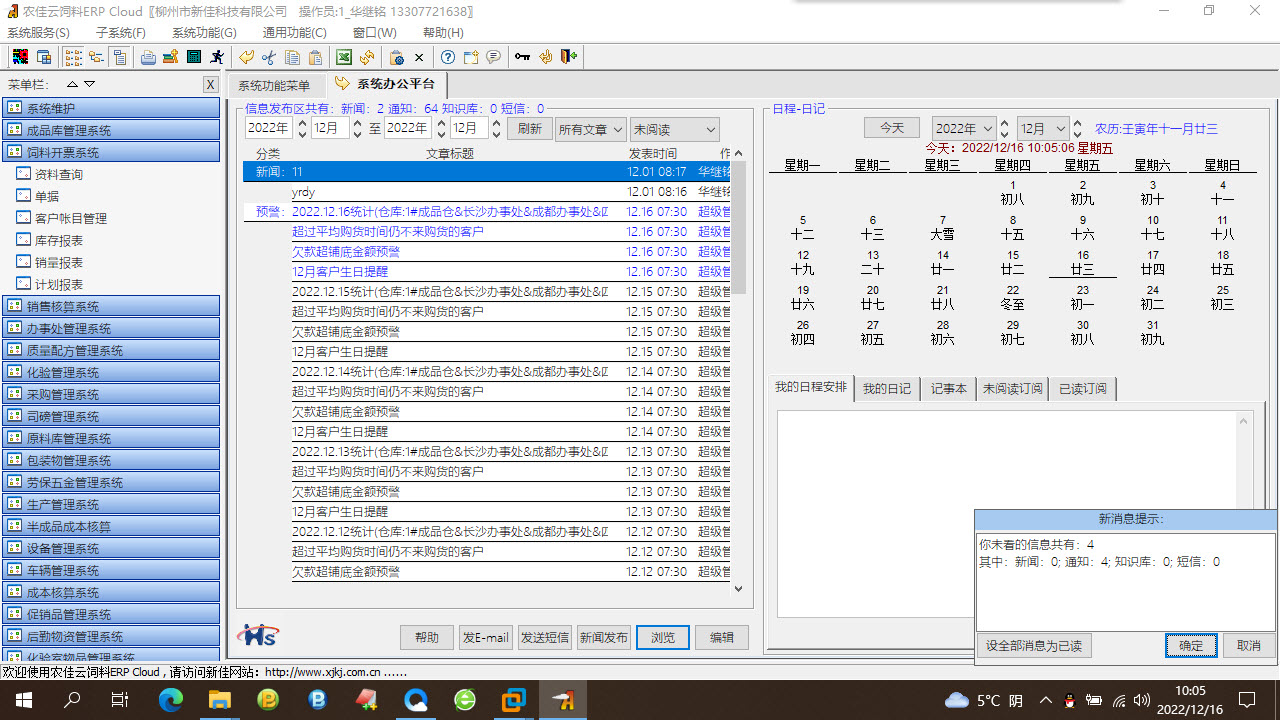Switch to 未阅读订阅 tab
Image resolution: width=1280 pixels, height=720 pixels.
pyautogui.click(x=1012, y=388)
